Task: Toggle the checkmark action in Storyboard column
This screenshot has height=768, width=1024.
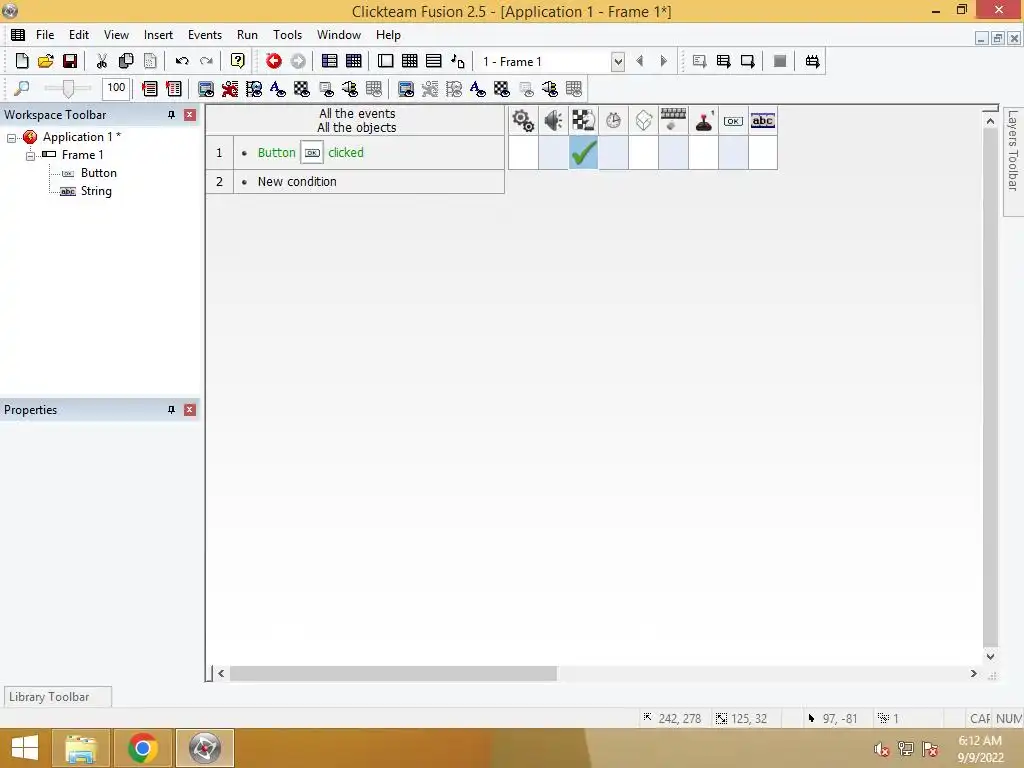Action: click(583, 153)
